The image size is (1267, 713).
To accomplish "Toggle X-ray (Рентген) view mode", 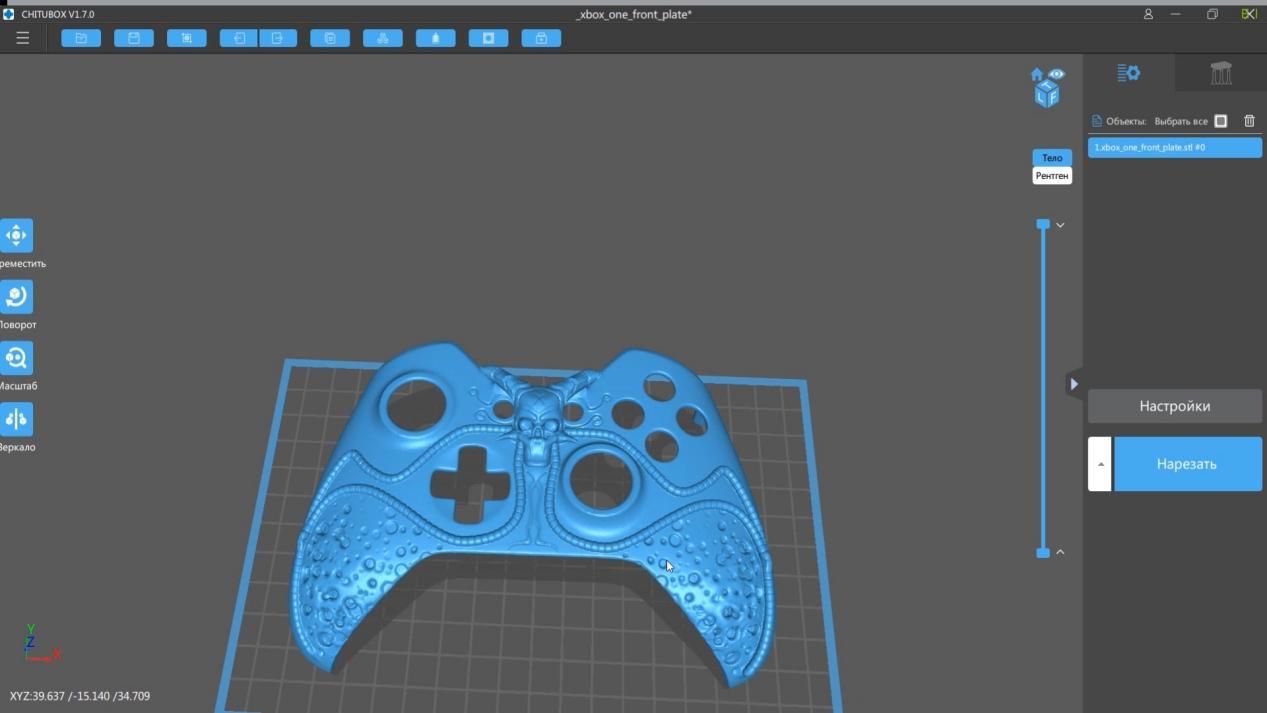I will click(x=1052, y=176).
